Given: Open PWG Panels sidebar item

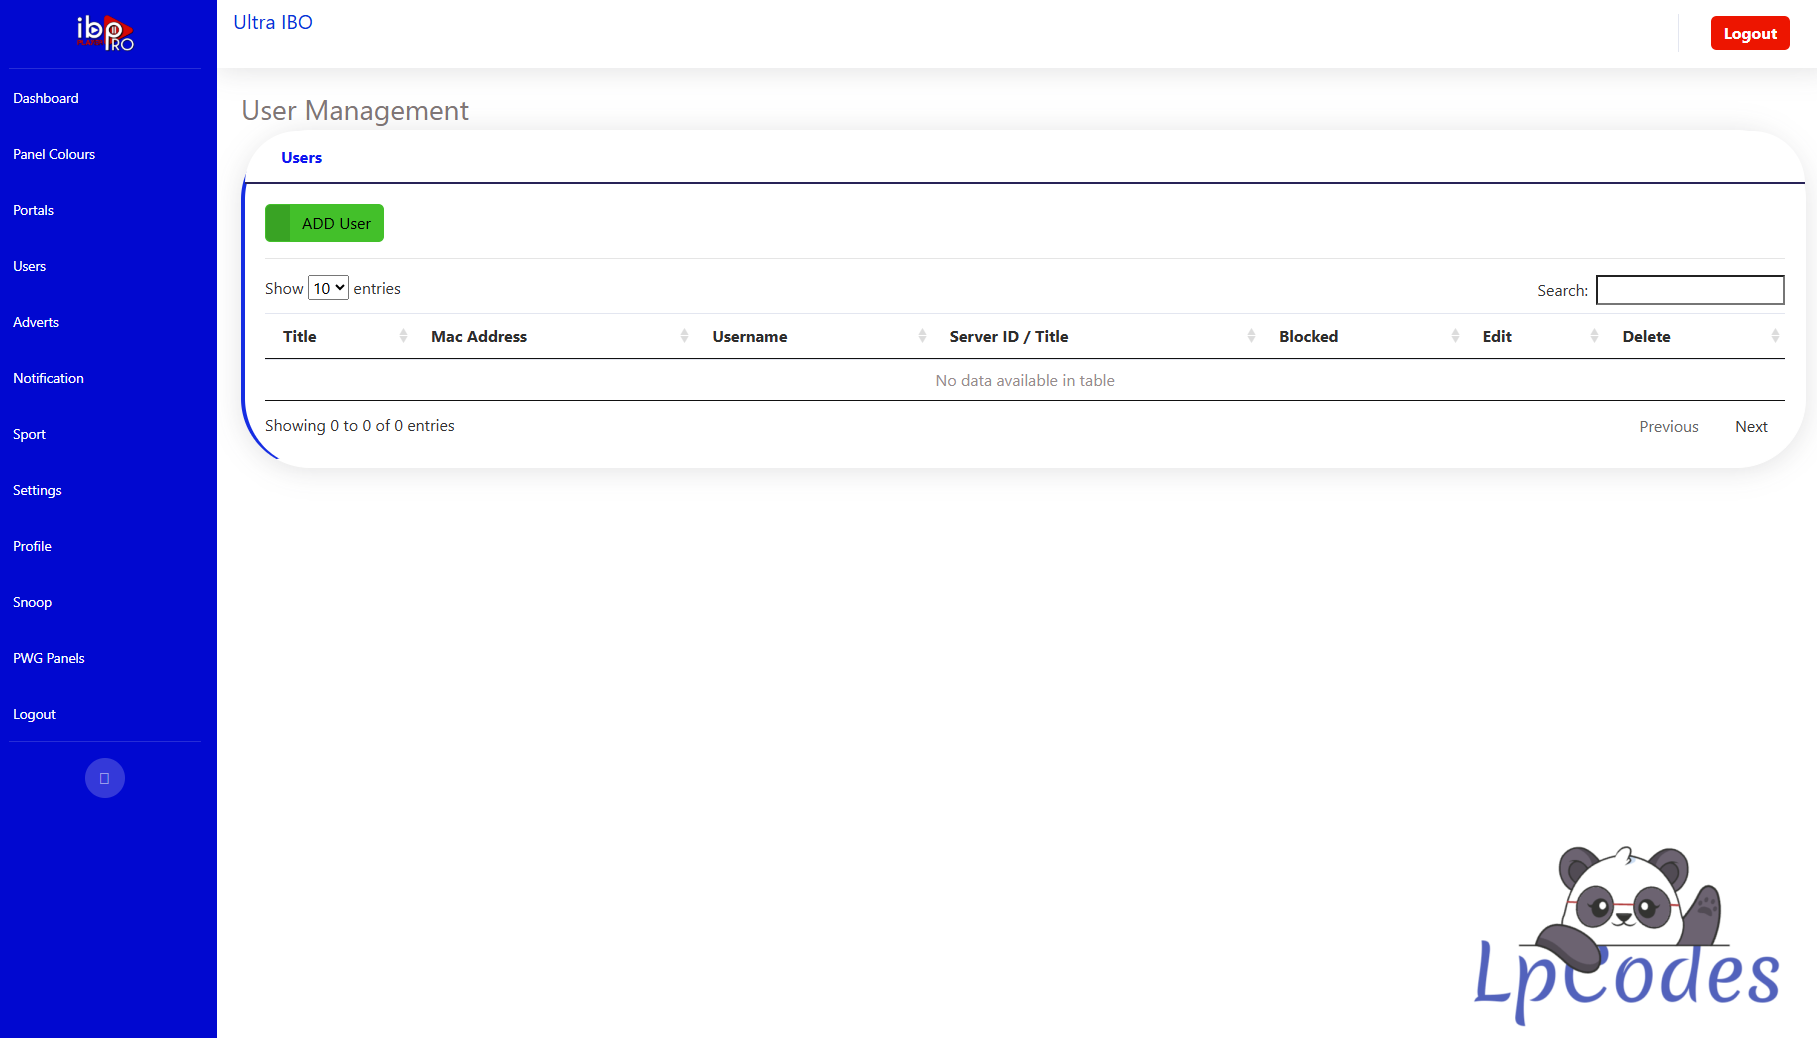Looking at the screenshot, I should click(49, 658).
